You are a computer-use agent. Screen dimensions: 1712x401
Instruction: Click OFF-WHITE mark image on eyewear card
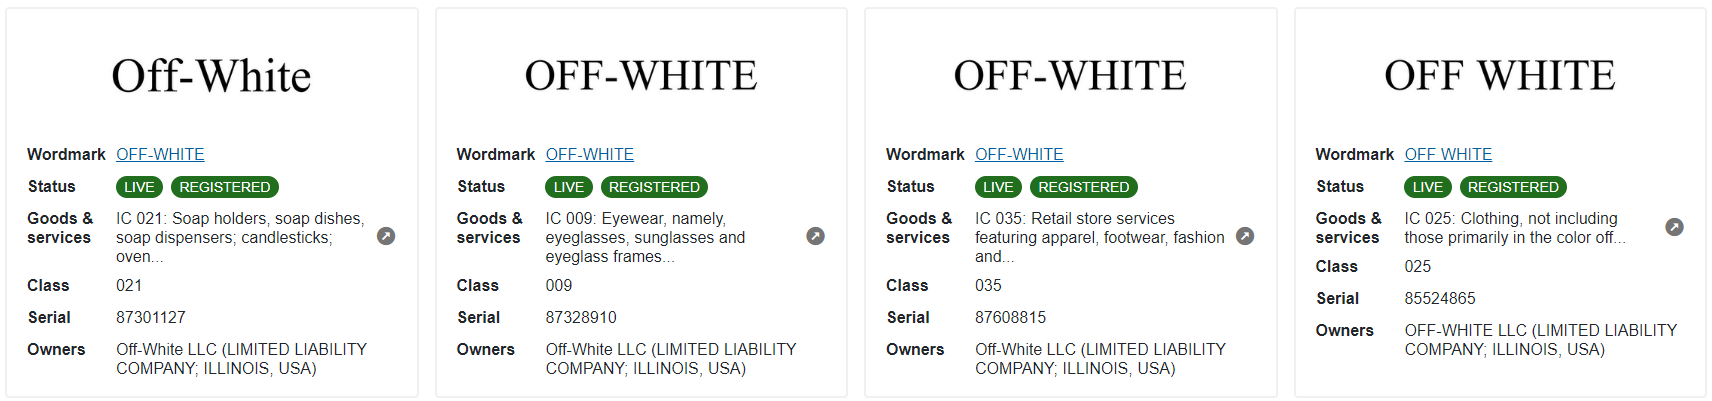pyautogui.click(x=641, y=76)
